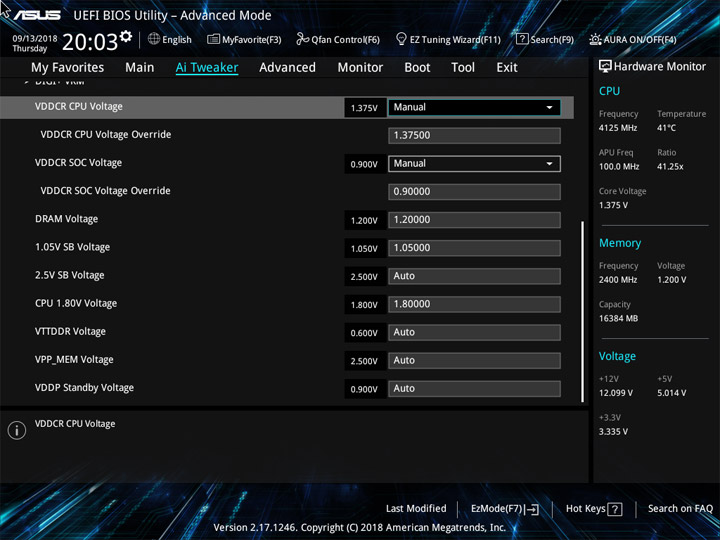Click the VDDP Standby Voltage Auto field
720x540 pixels.
pyautogui.click(x=474, y=388)
